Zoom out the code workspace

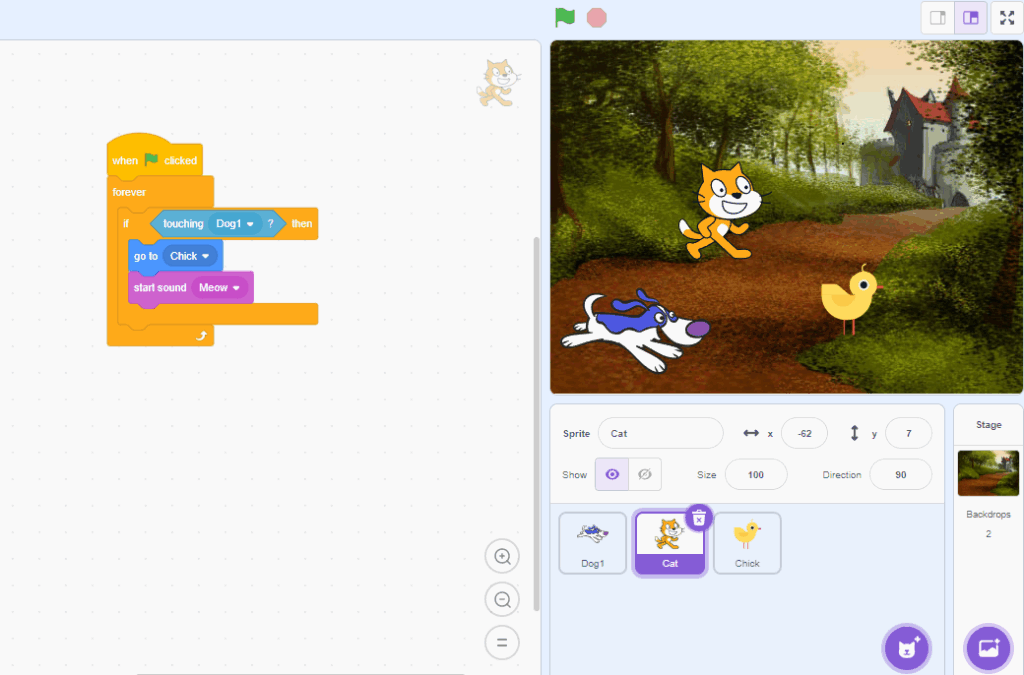502,599
